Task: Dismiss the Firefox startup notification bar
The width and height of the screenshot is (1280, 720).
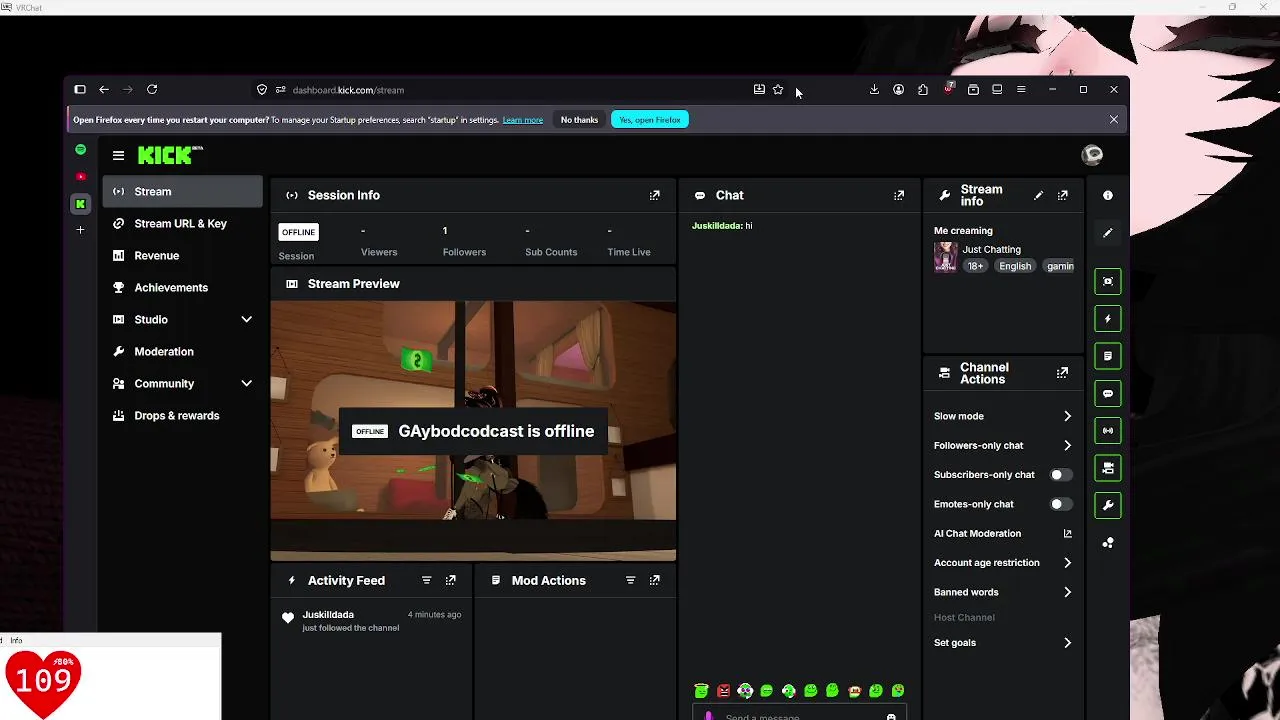Action: click(1113, 120)
